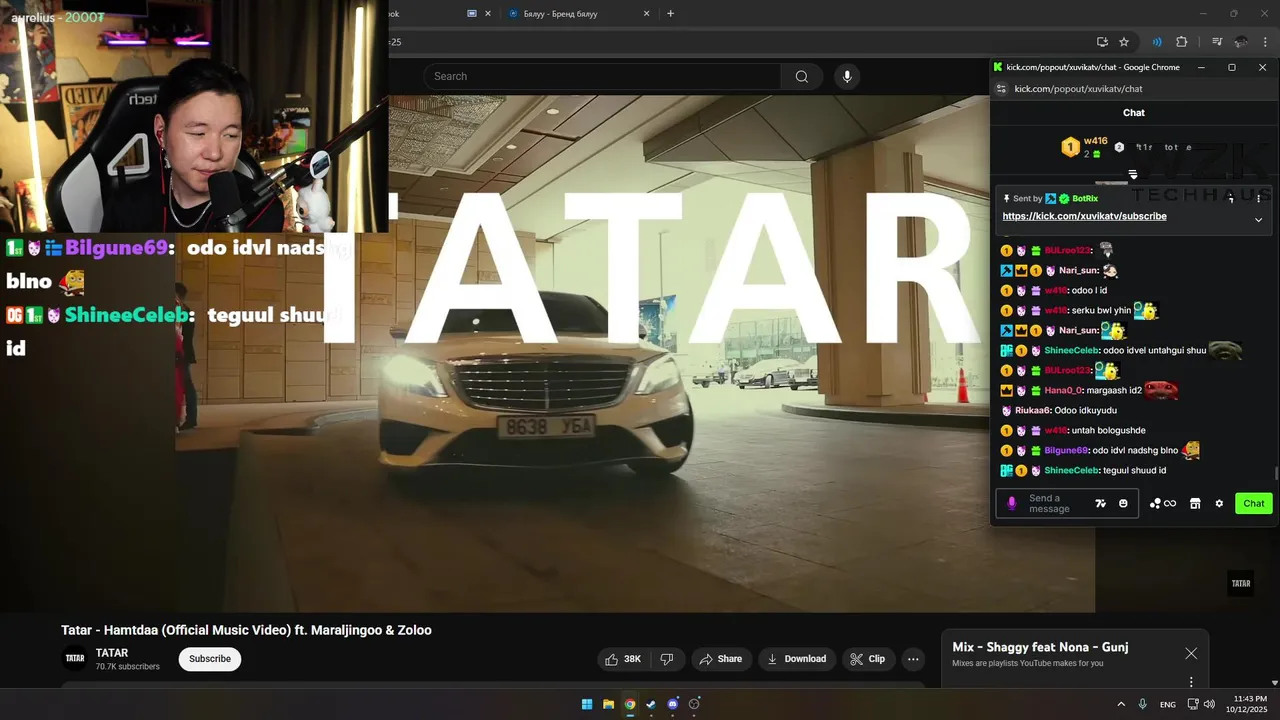Image resolution: width=1280 pixels, height=720 pixels.
Task: Open the Chrome profile avatar
Action: point(1241,42)
